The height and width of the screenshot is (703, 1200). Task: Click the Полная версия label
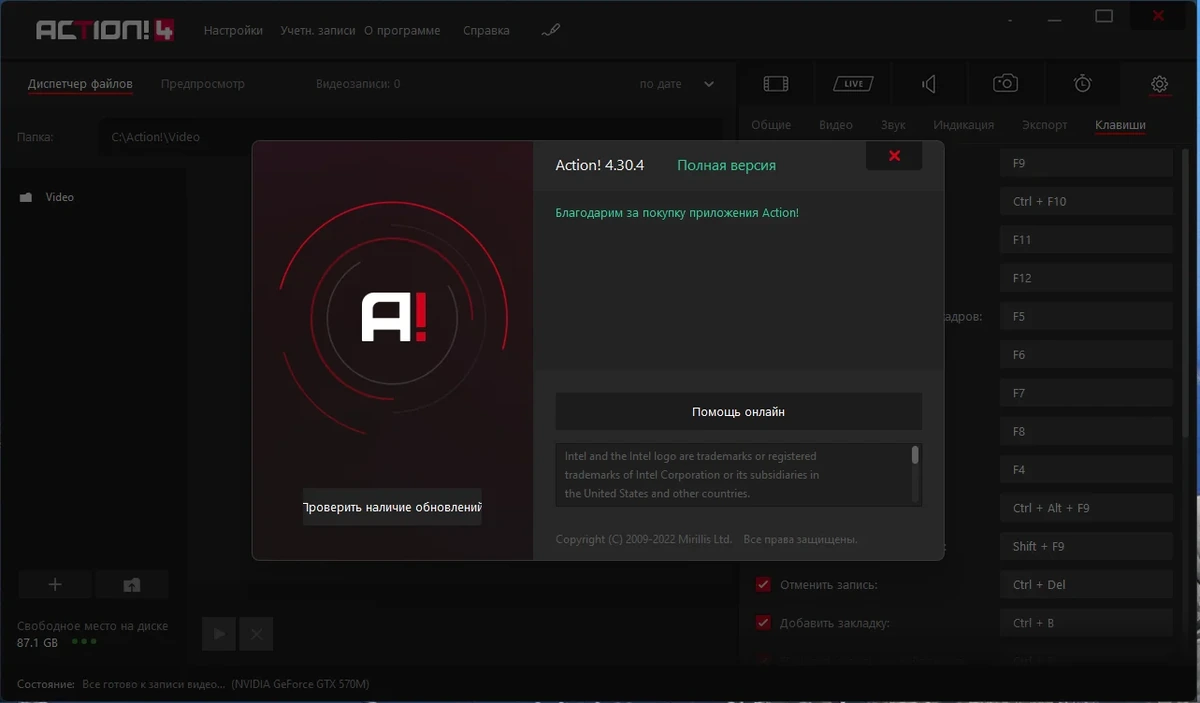(x=726, y=165)
